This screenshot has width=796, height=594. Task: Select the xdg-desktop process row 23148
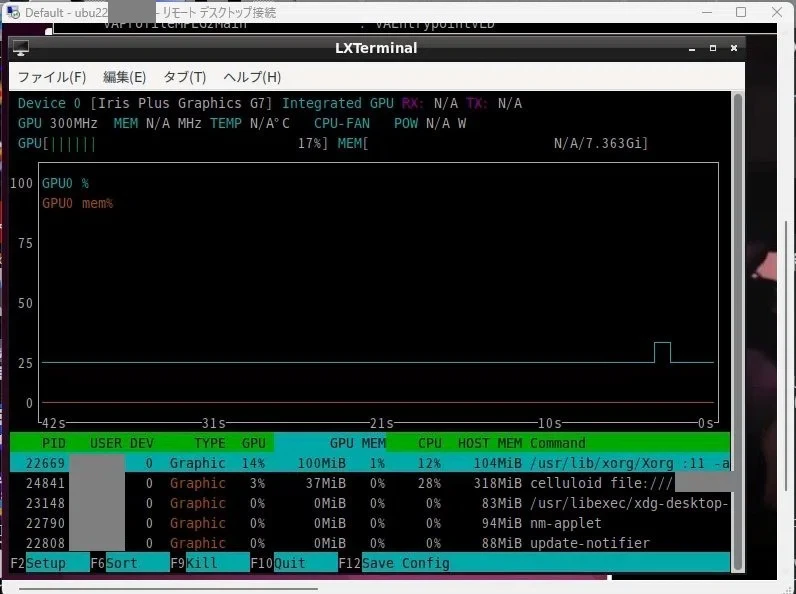click(370, 503)
